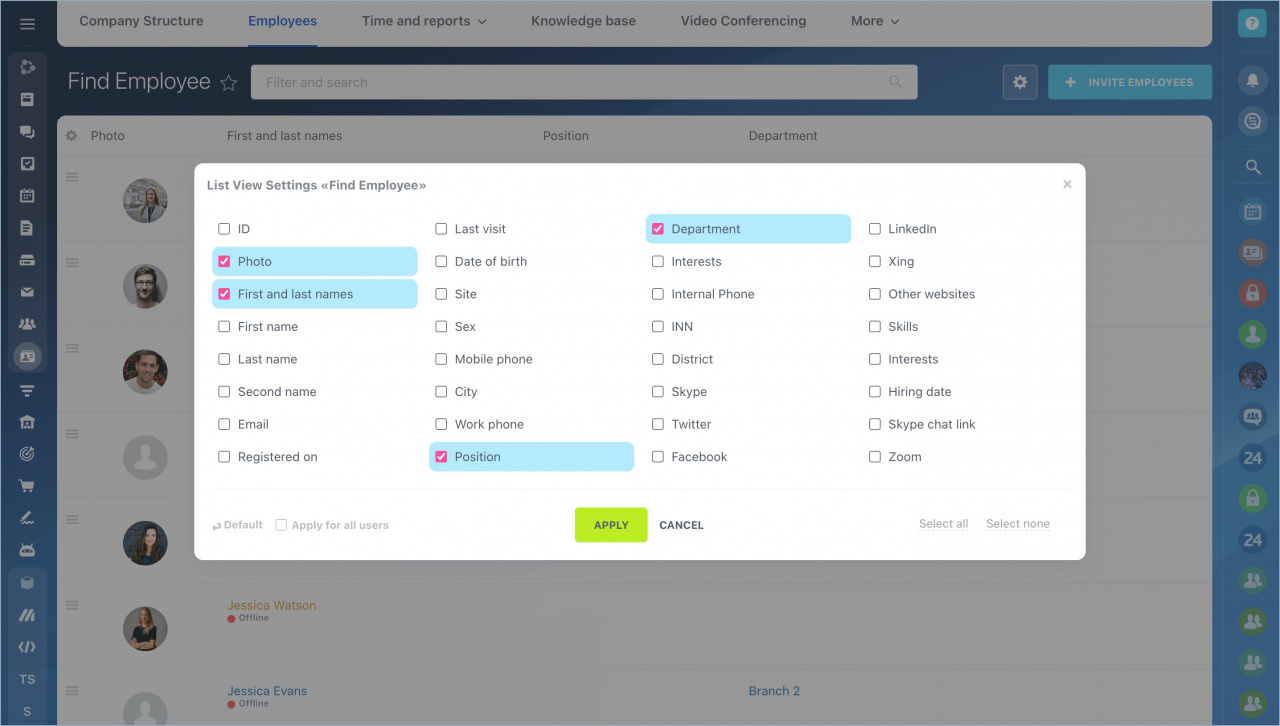Reset list view settings to Default

click(x=237, y=525)
